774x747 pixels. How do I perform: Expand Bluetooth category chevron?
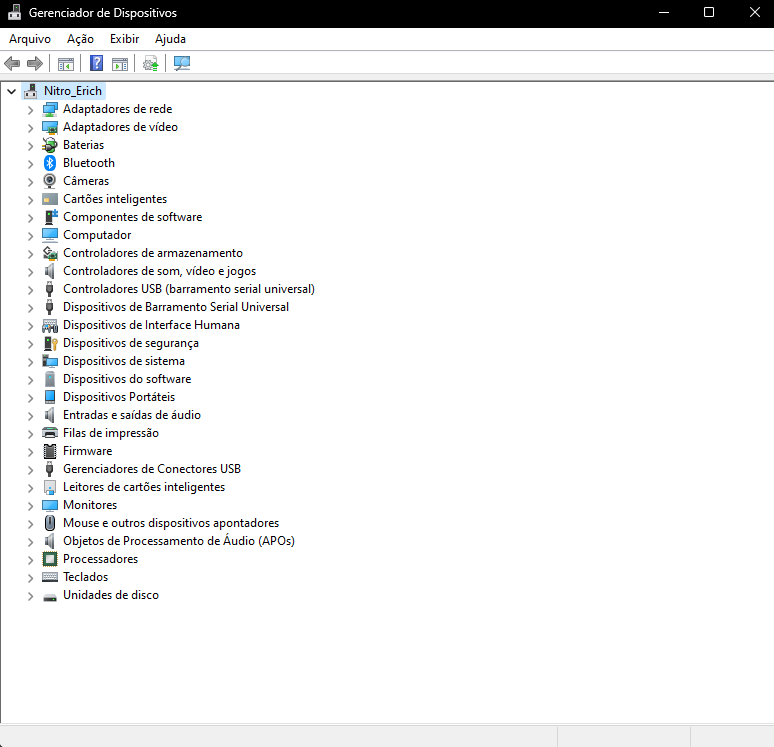click(x=31, y=163)
